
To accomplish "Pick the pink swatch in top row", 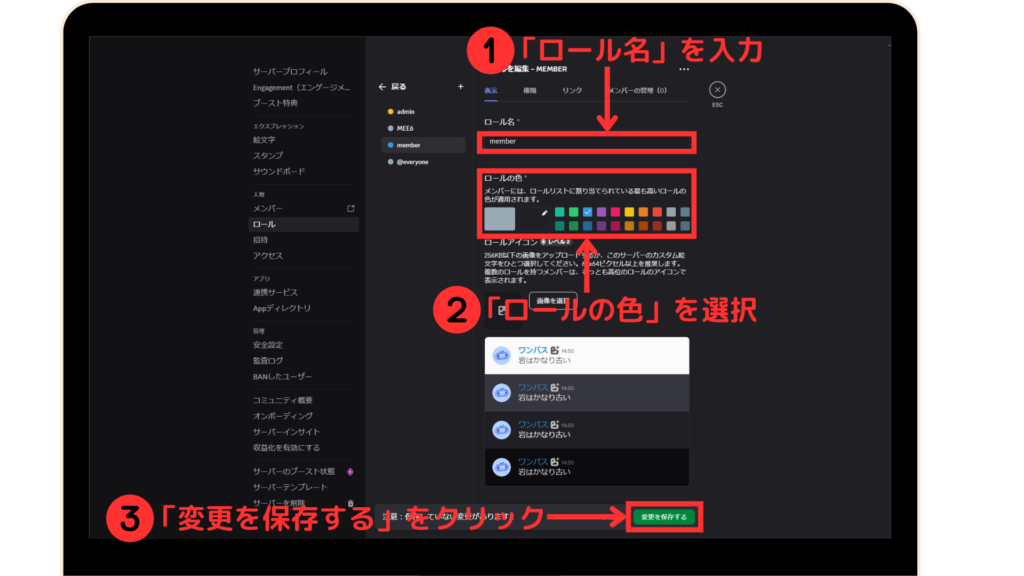I will [615, 212].
